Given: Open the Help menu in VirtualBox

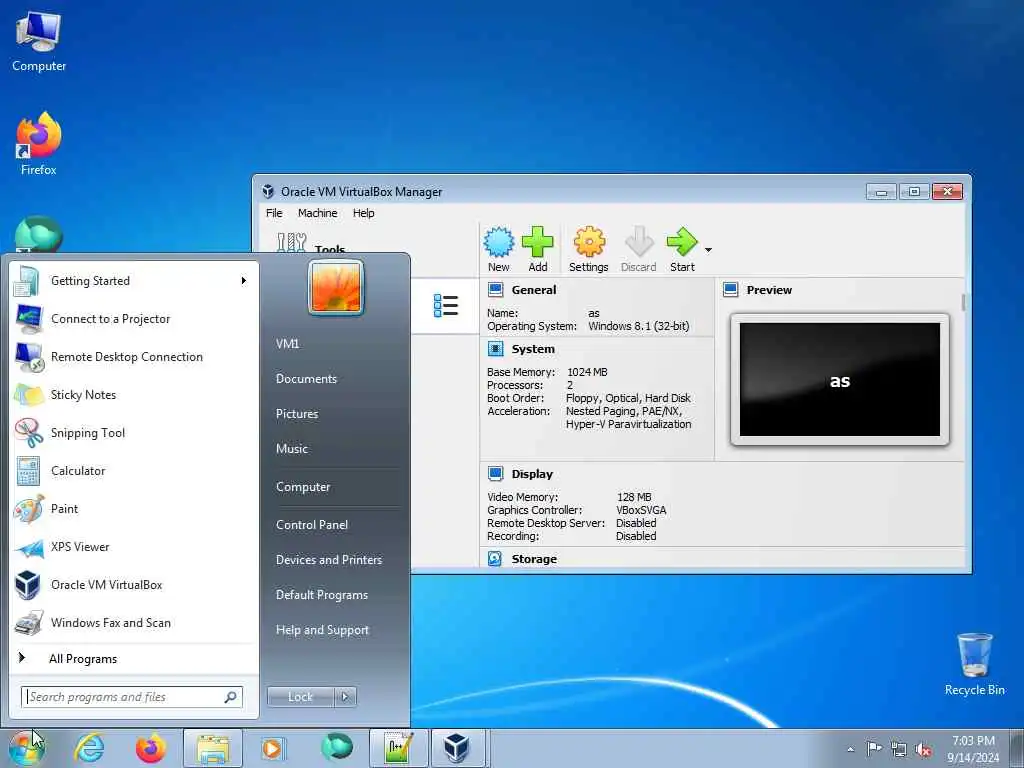Looking at the screenshot, I should click(x=364, y=213).
